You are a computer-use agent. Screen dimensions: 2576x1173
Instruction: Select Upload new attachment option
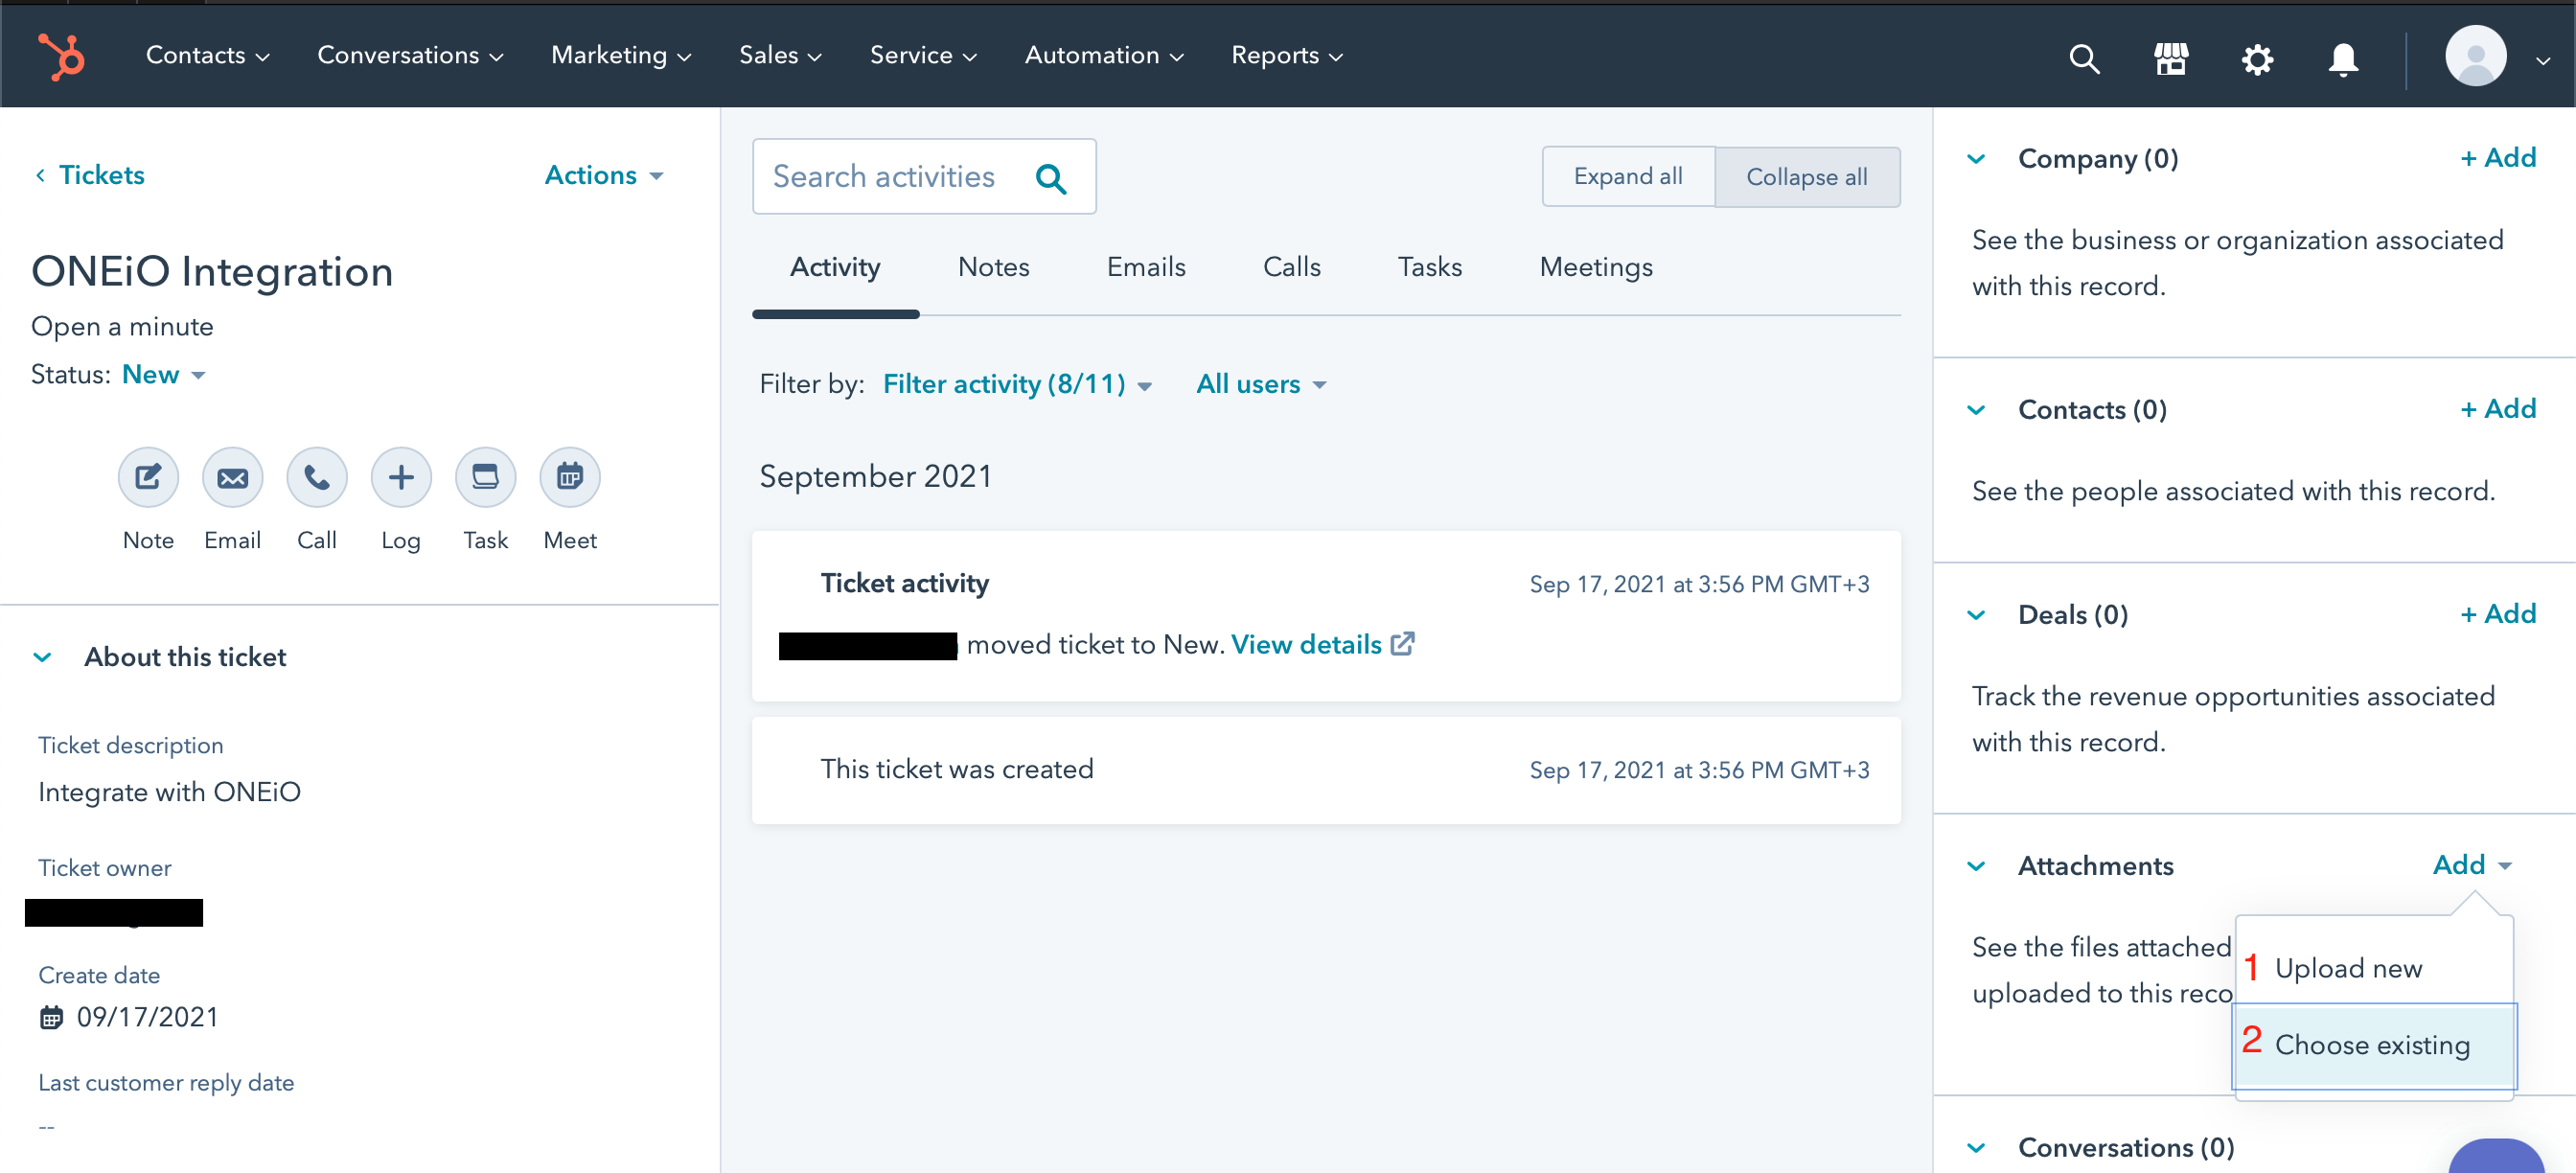tap(2374, 968)
